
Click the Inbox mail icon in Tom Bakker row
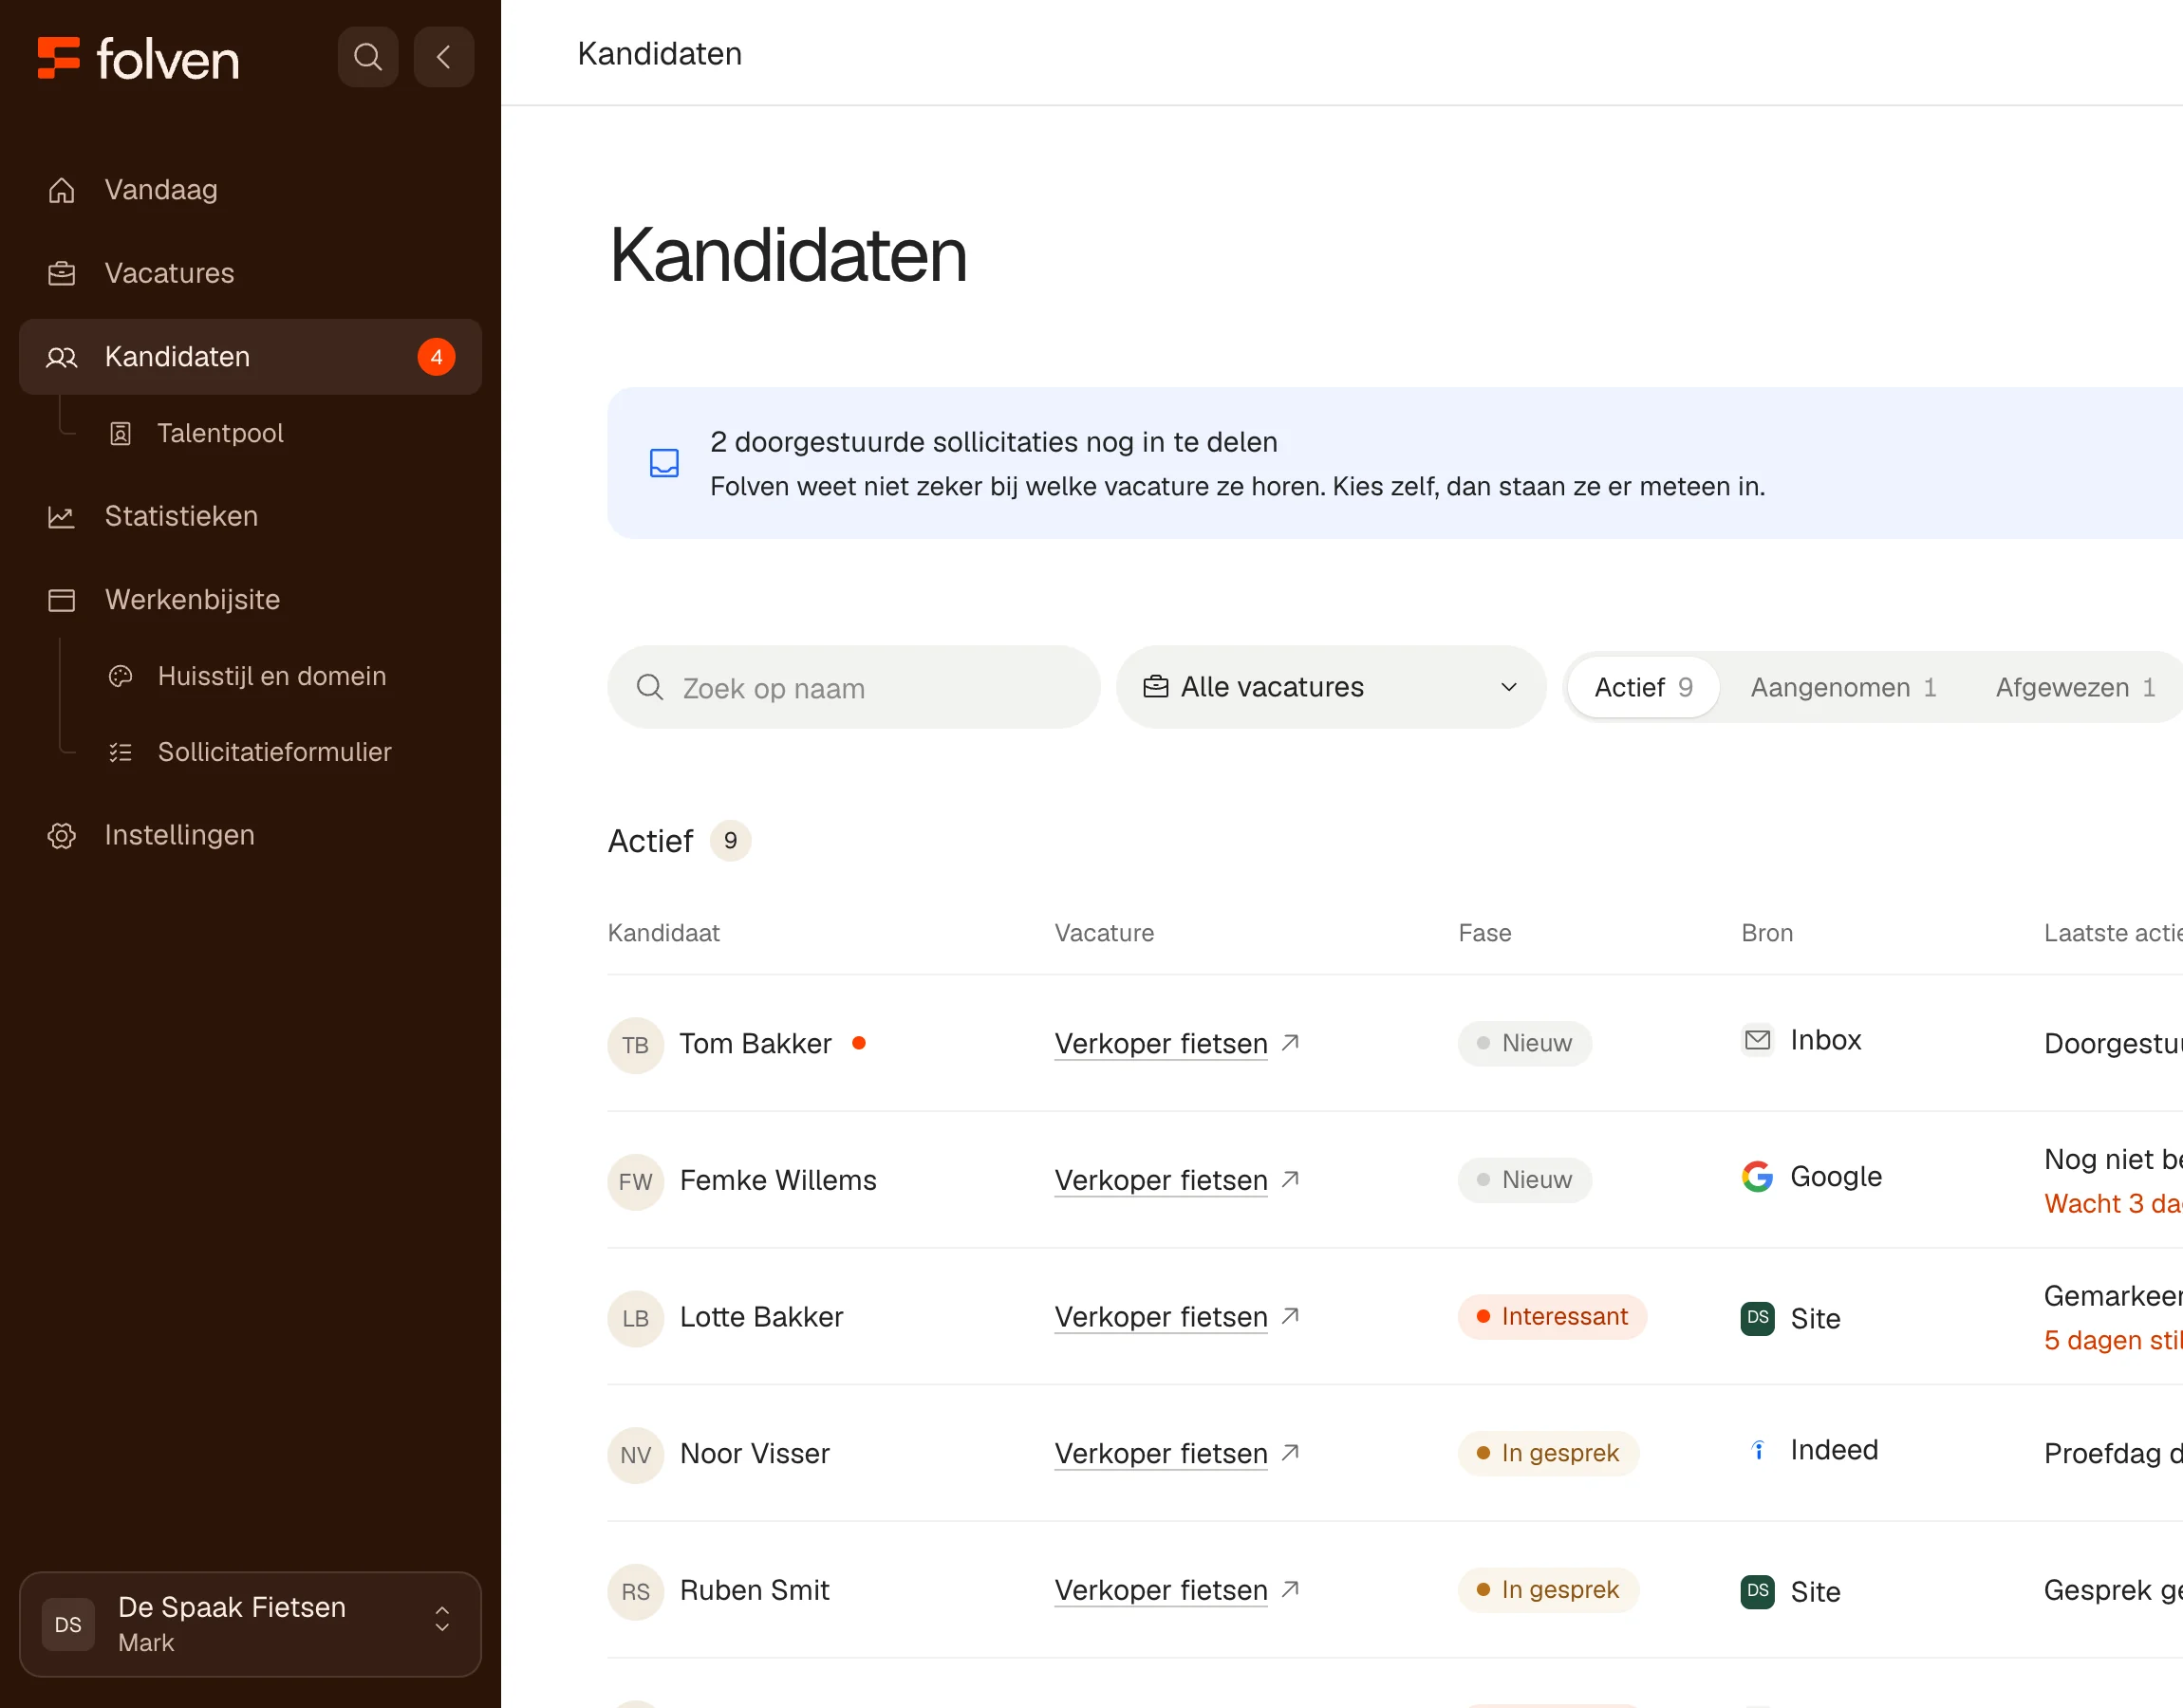tap(1757, 1040)
